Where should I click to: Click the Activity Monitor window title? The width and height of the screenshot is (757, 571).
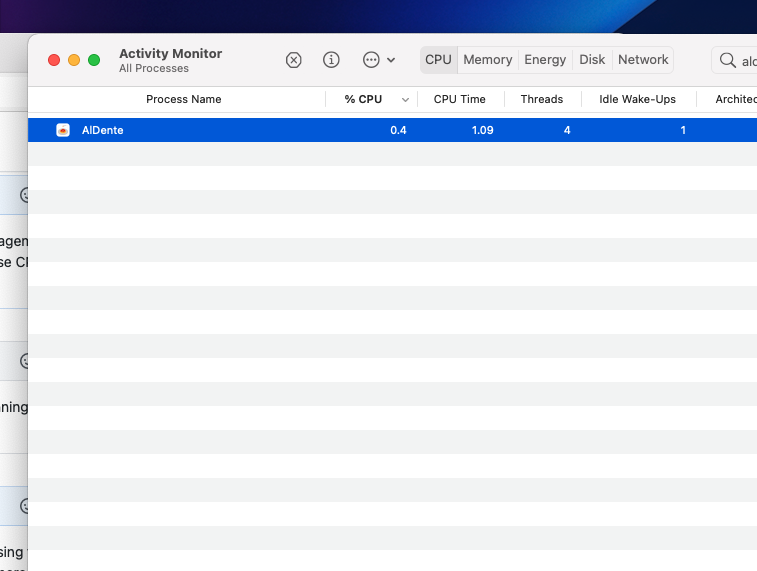click(170, 53)
